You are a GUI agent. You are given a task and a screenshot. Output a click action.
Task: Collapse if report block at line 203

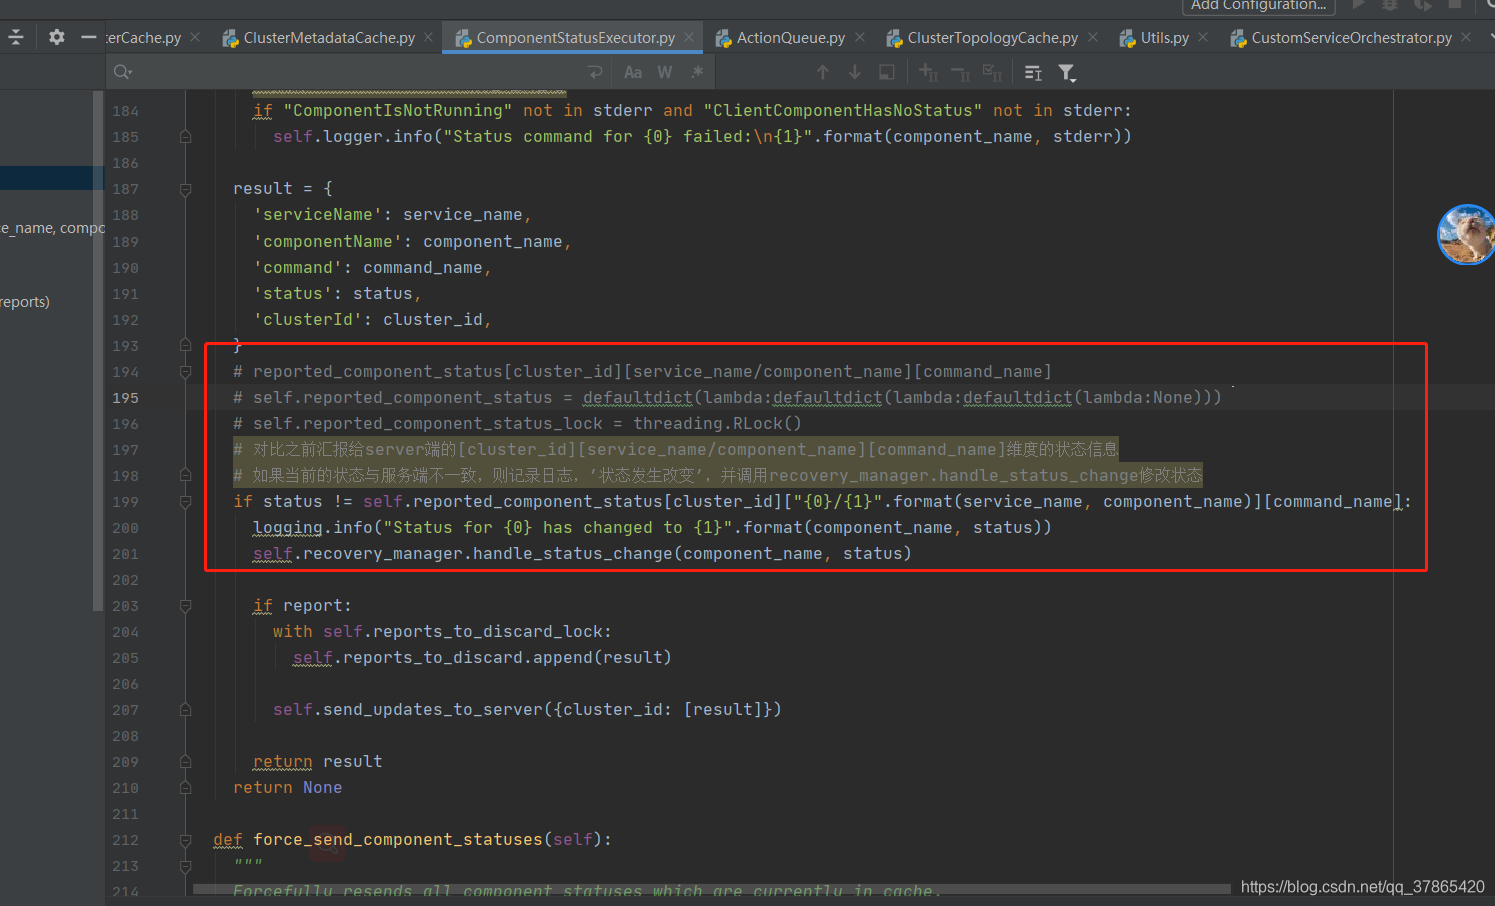point(185,605)
